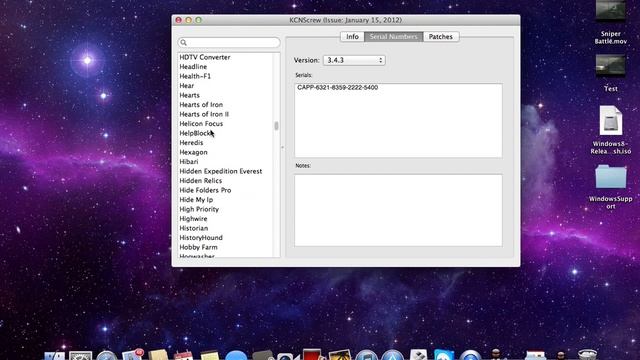640x360 pixels.
Task: Click the application list scrollbar thumb
Action: pyautogui.click(x=276, y=126)
